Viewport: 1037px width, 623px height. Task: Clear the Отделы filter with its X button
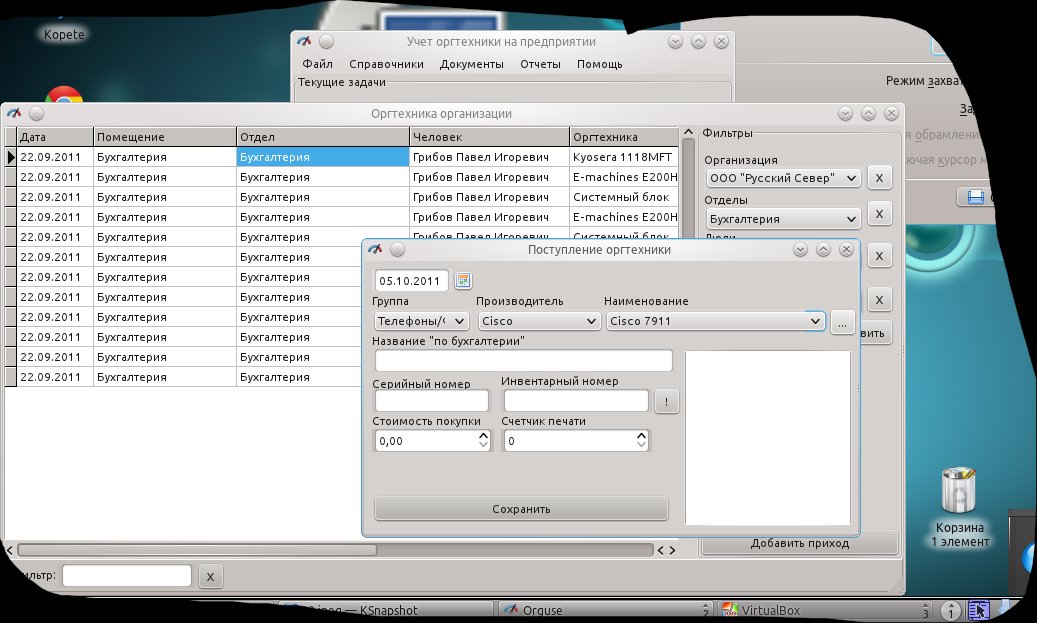coord(879,213)
